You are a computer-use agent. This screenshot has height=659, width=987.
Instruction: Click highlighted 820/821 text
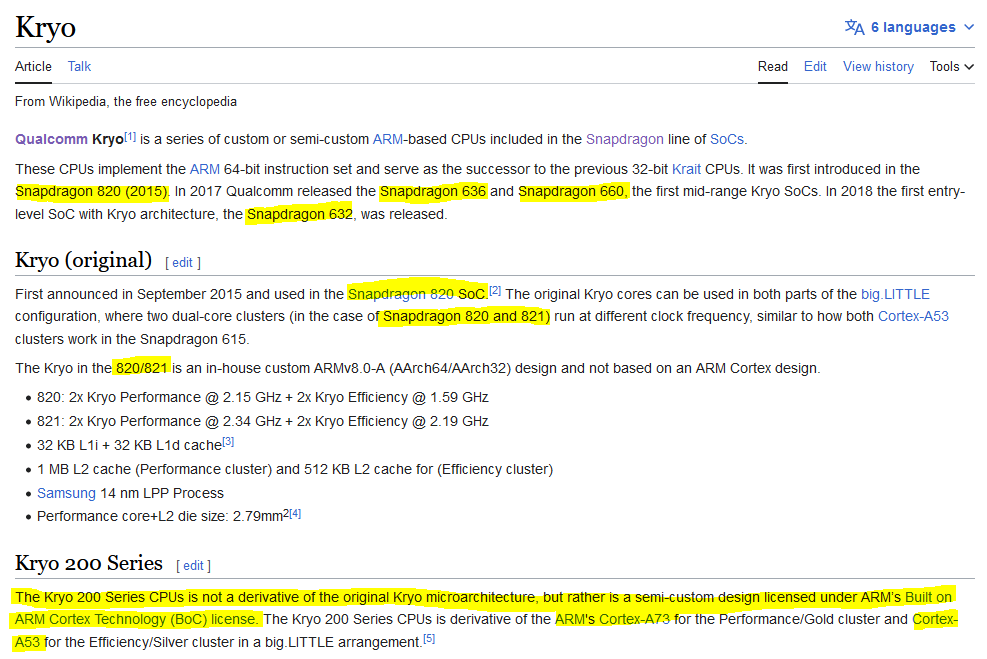click(x=142, y=368)
